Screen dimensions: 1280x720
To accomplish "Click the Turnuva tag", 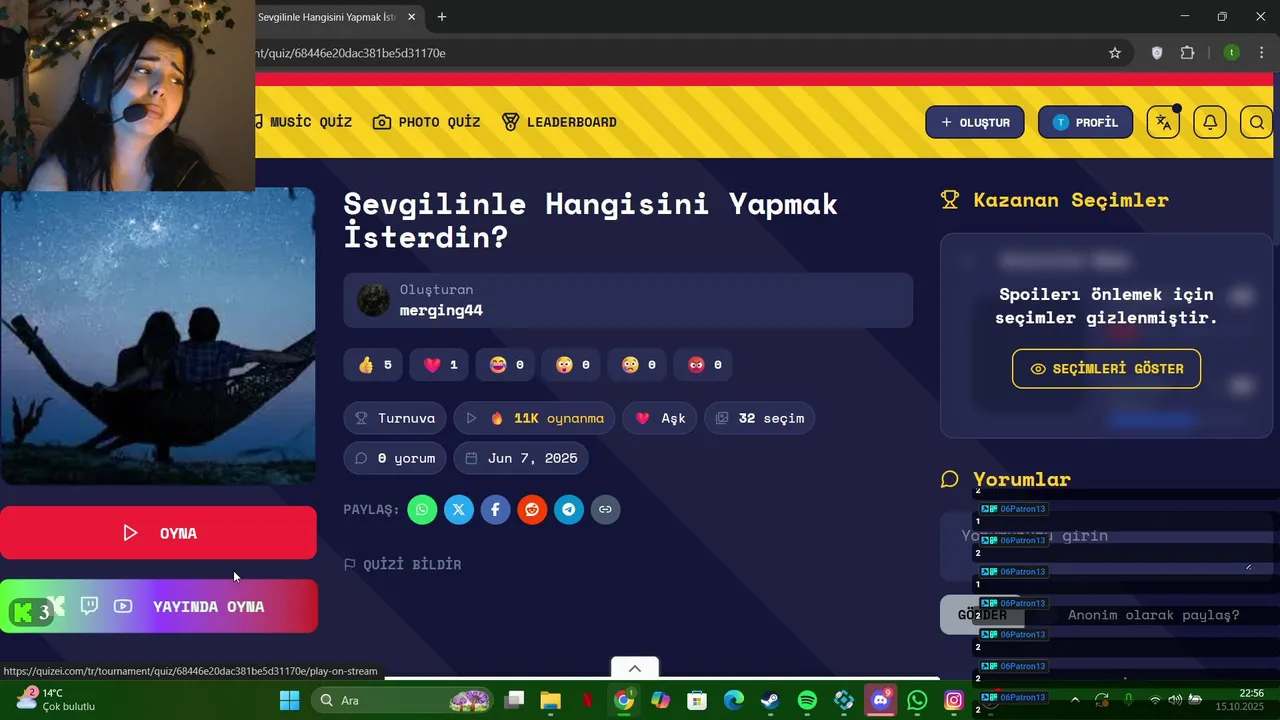I will (395, 418).
